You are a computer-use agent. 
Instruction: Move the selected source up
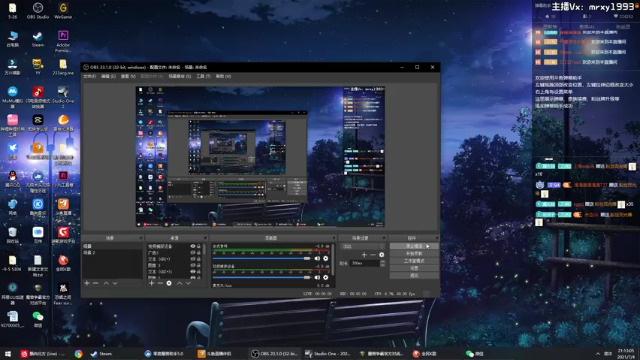click(x=180, y=283)
